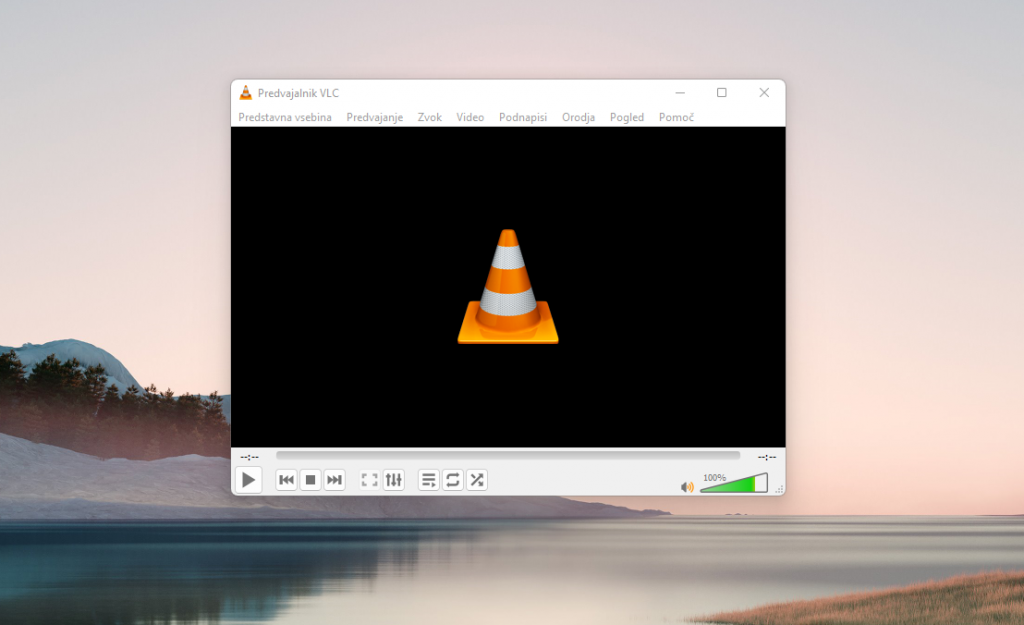The height and width of the screenshot is (625, 1024).
Task: Open the Predstavna vsebina menu
Action: (285, 117)
